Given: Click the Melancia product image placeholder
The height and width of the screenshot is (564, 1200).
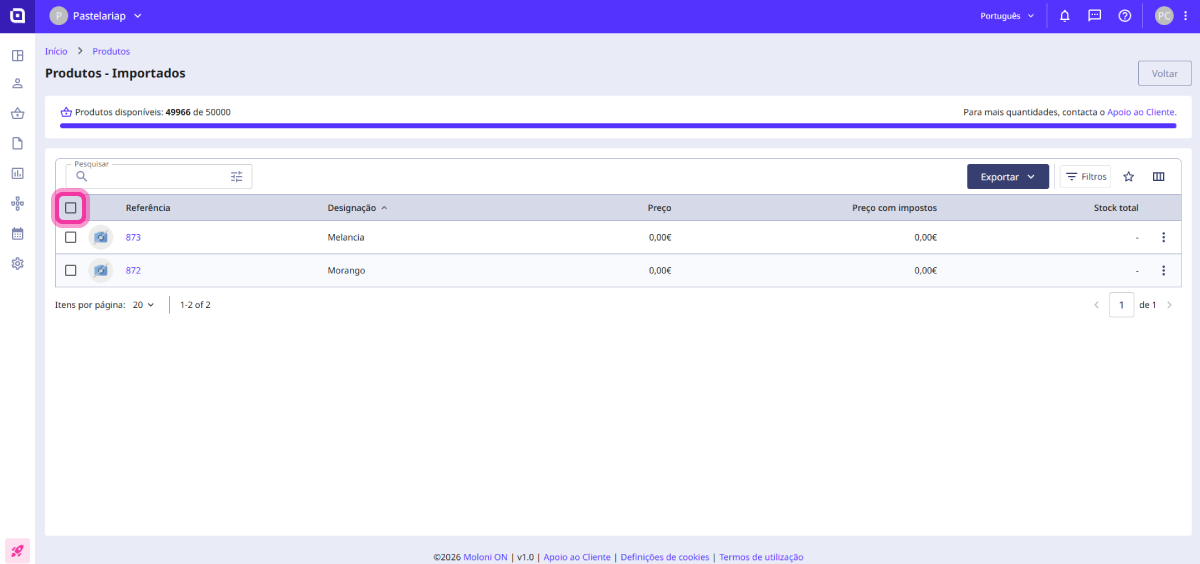Looking at the screenshot, I should point(101,237).
